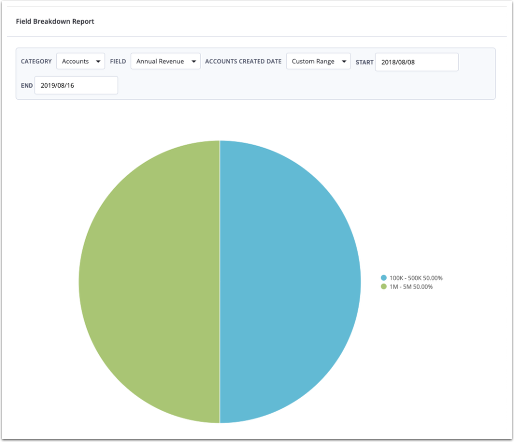The image size is (514, 442).
Task: Click the arrow on Annual Revenue dropdown
Action: (x=194, y=61)
